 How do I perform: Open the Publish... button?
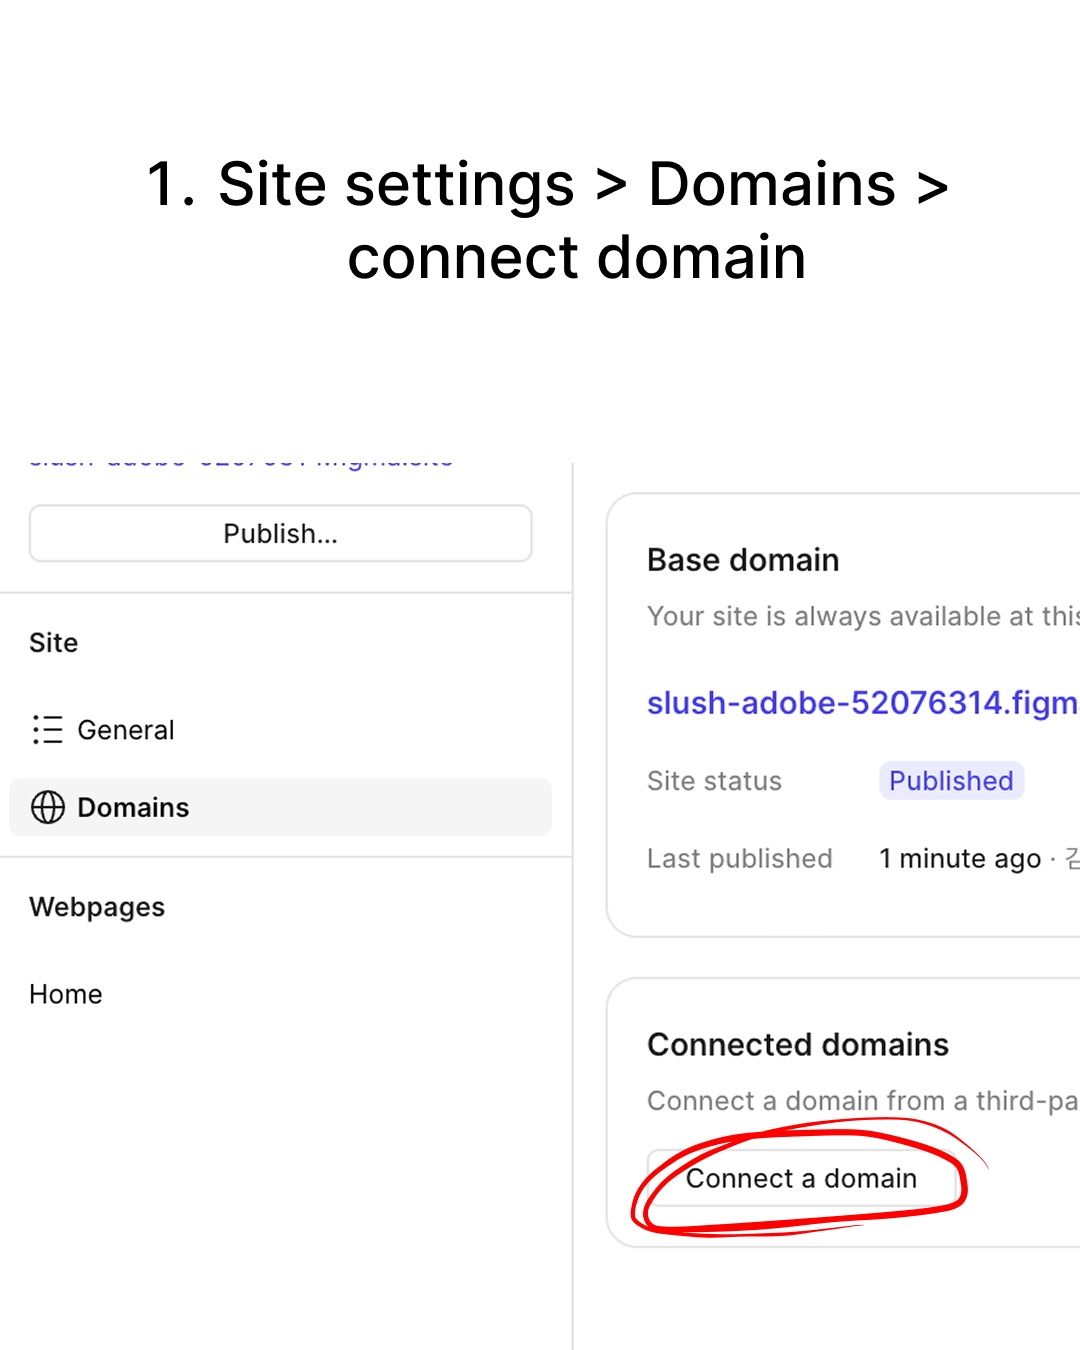coord(281,534)
